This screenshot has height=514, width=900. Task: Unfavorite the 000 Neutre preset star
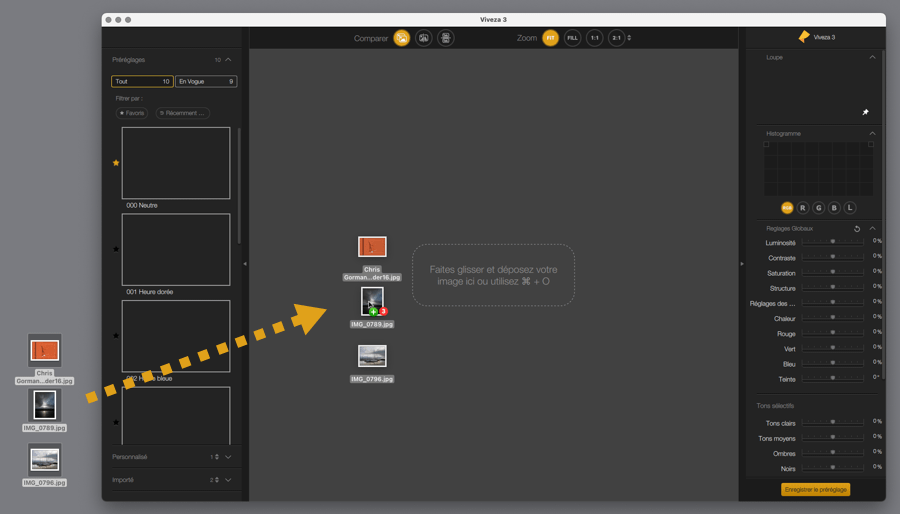point(116,163)
